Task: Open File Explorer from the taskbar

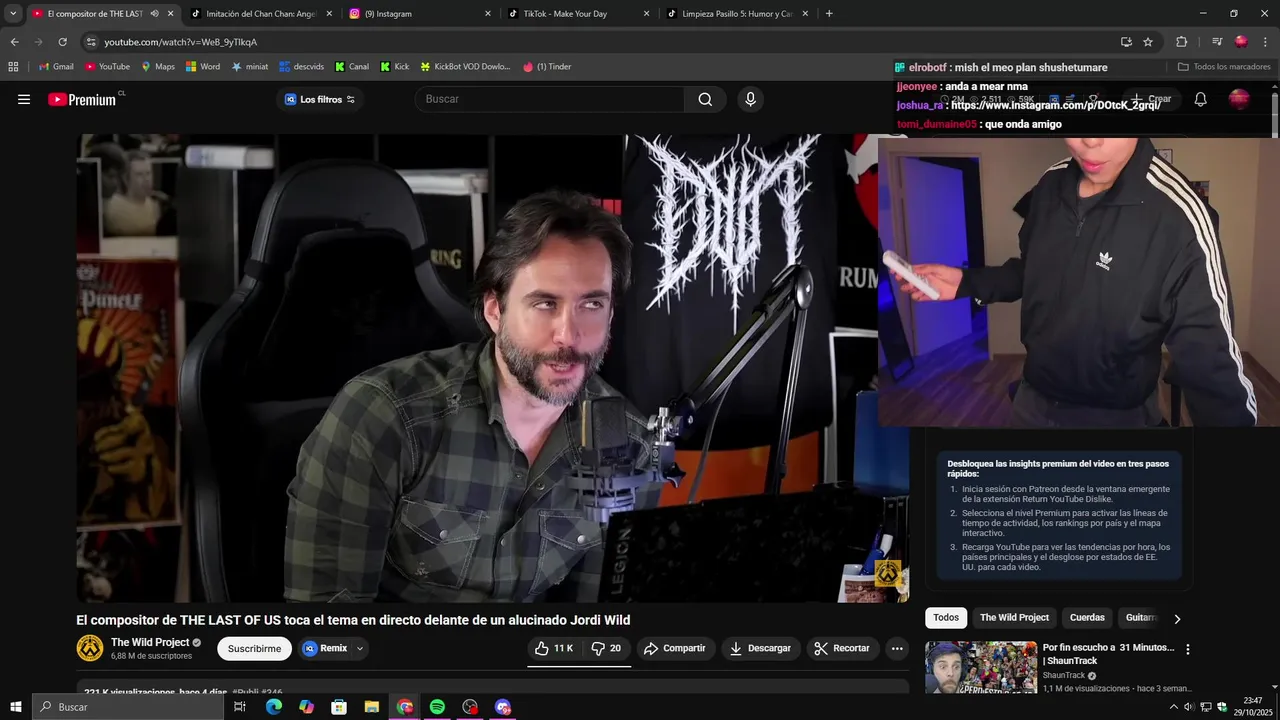Action: (x=371, y=707)
